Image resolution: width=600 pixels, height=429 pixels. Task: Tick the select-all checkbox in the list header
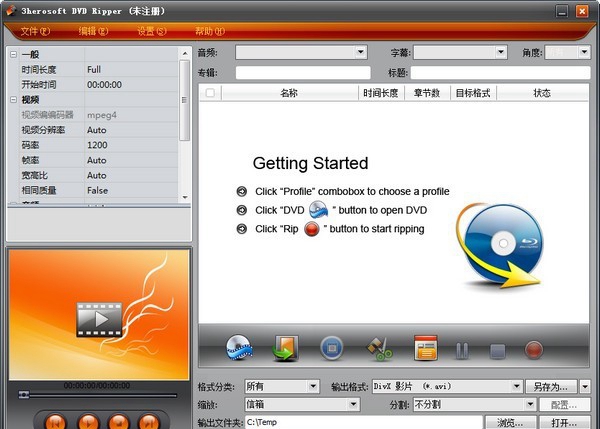coord(210,93)
